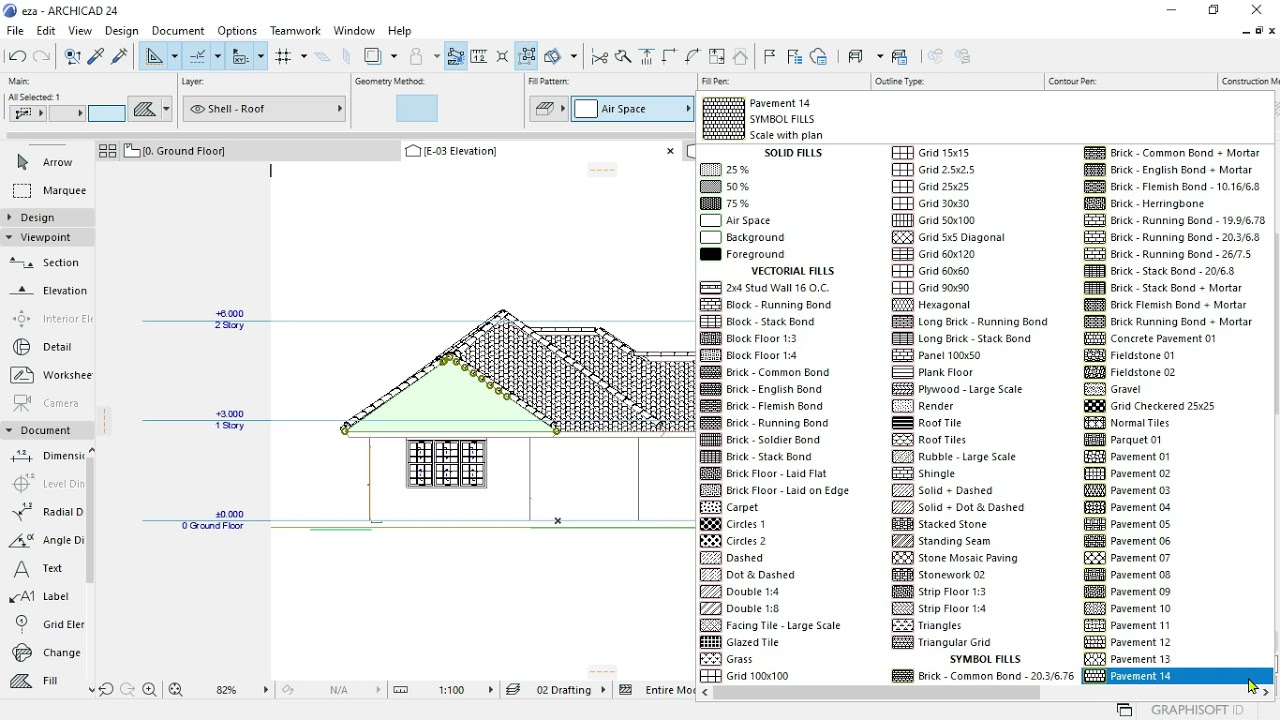The height and width of the screenshot is (720, 1280).
Task: Choose the Elevation tool
Action: 50,291
